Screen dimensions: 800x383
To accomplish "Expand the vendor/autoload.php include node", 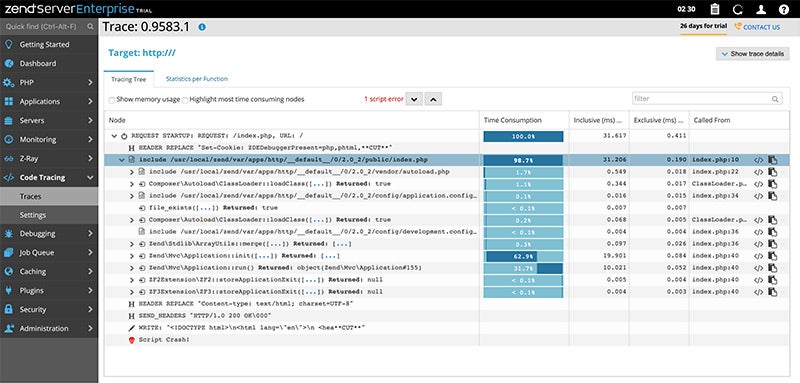I will [132, 172].
